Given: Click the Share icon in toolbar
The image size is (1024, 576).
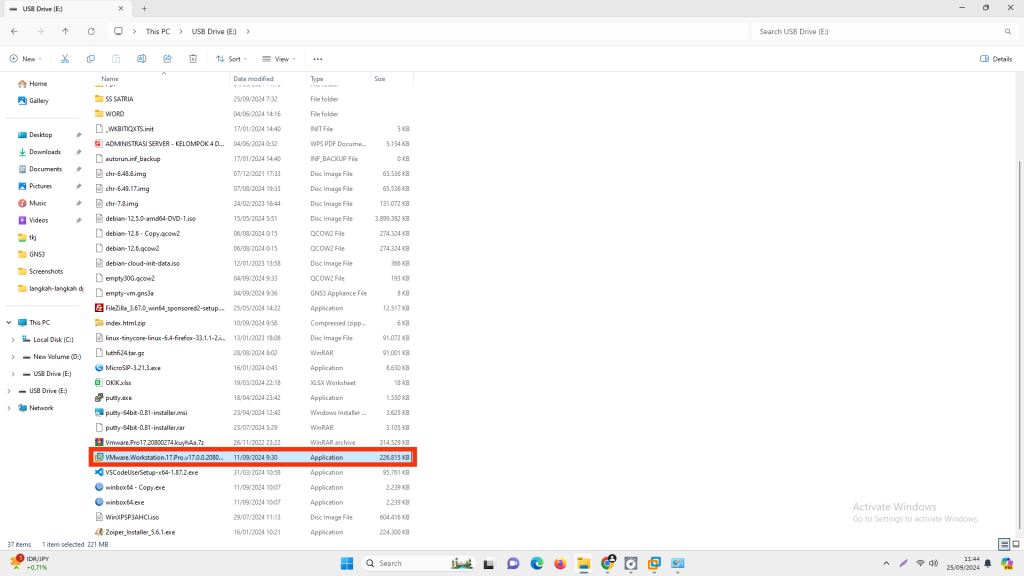Looking at the screenshot, I should (x=167, y=59).
